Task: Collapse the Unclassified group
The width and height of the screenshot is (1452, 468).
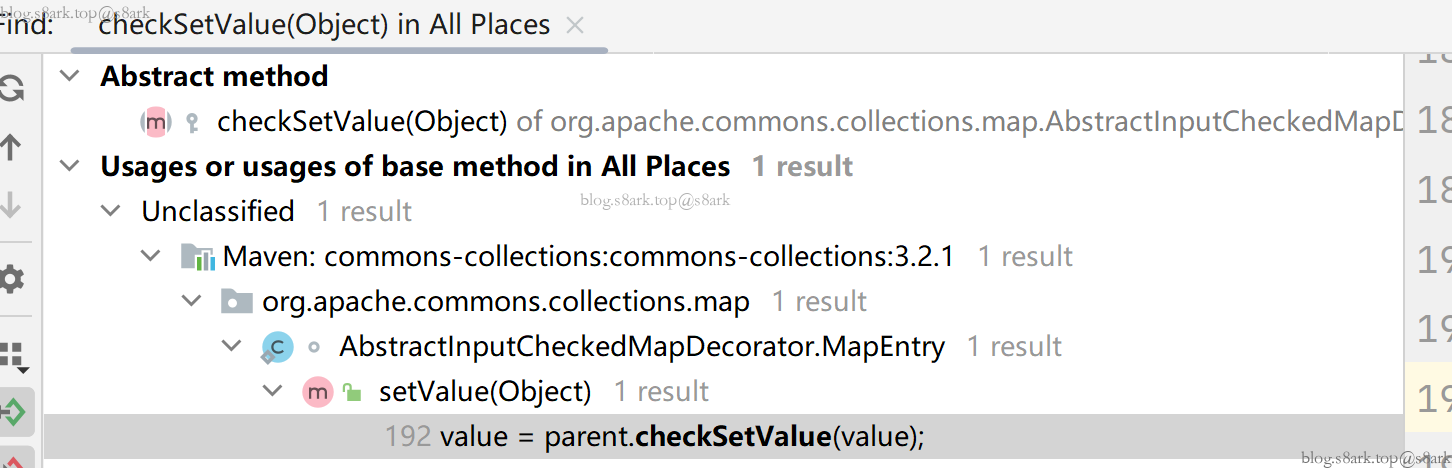Action: 110,211
